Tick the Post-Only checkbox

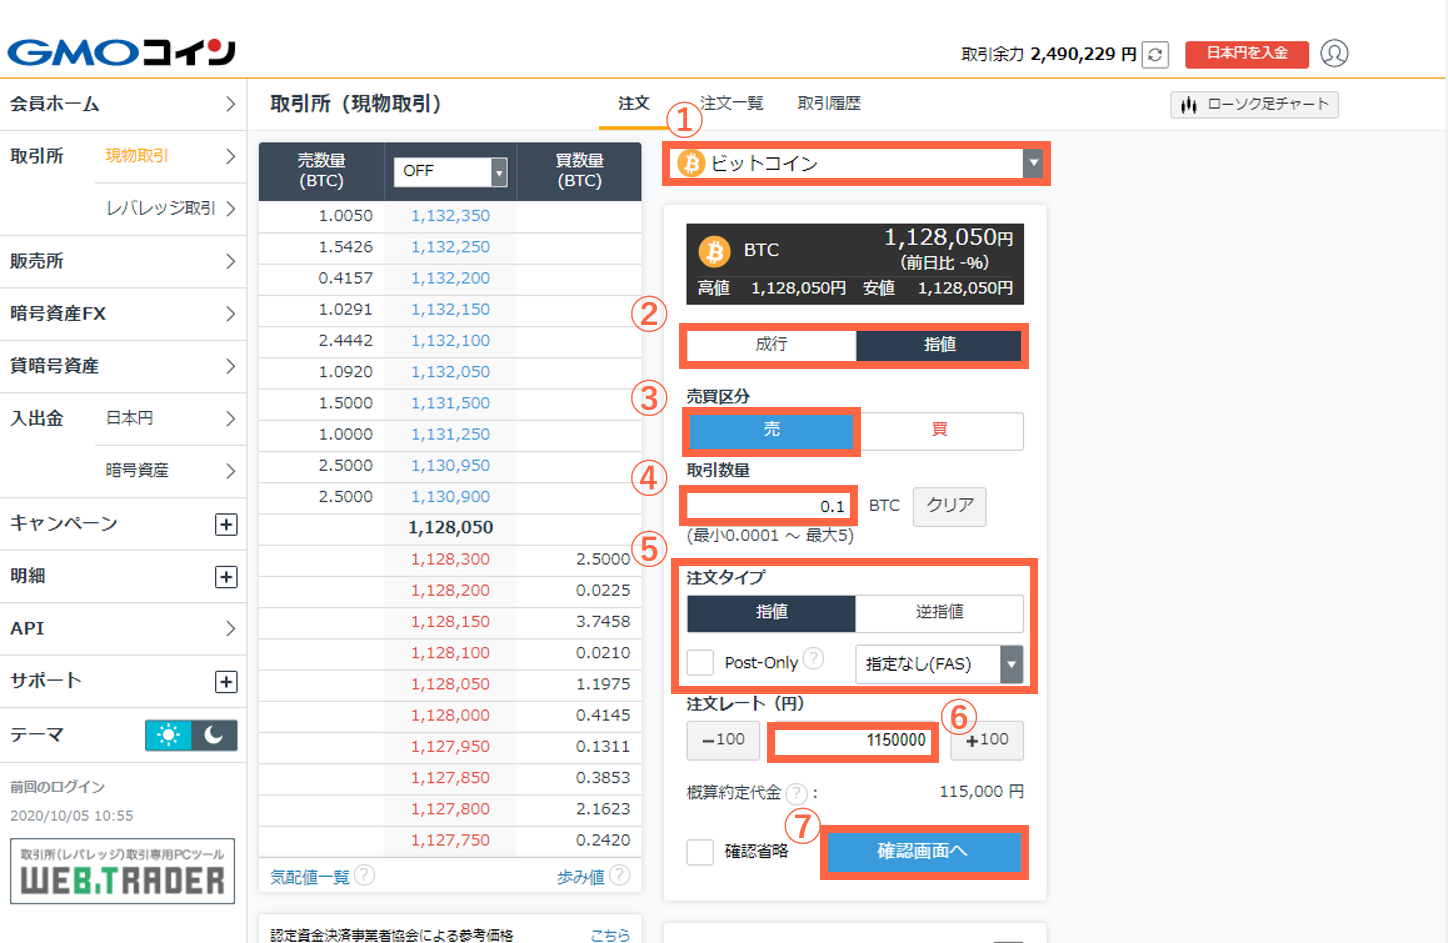(700, 662)
